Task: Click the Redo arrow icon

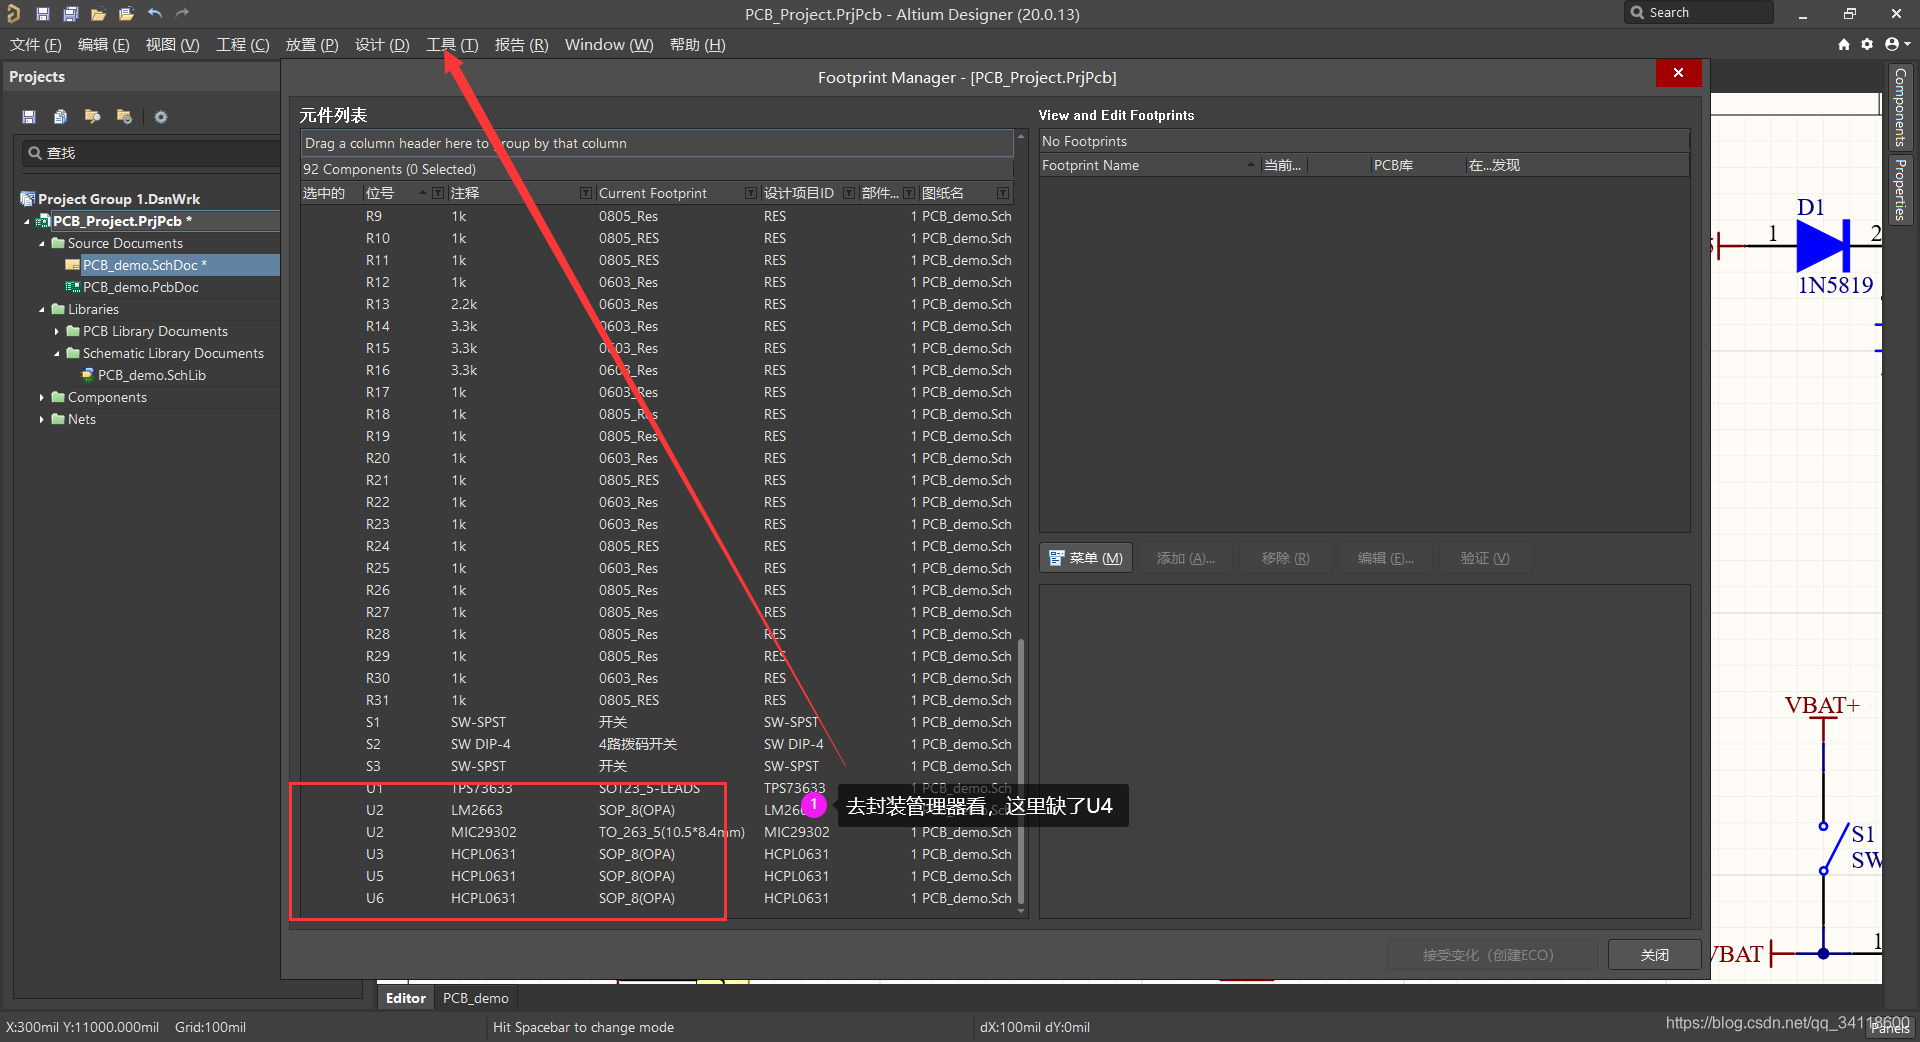Action: coord(182,13)
